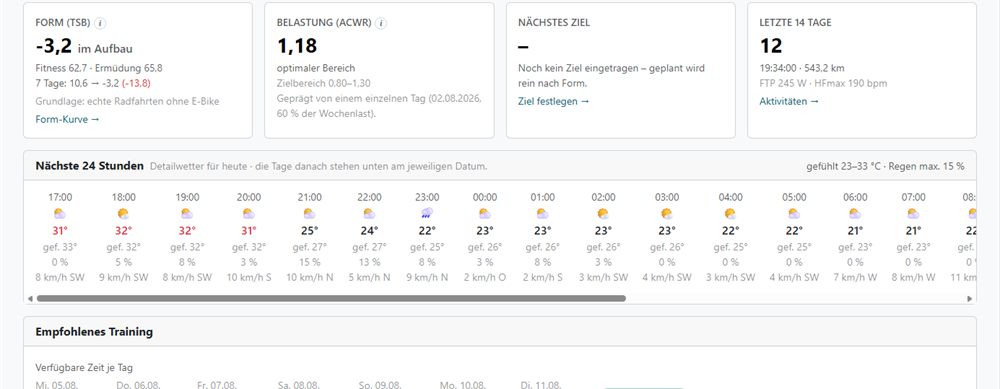Click '7 km/h W' wind at 06:00
Viewport: 1000px width, 389px height.
coord(855,277)
